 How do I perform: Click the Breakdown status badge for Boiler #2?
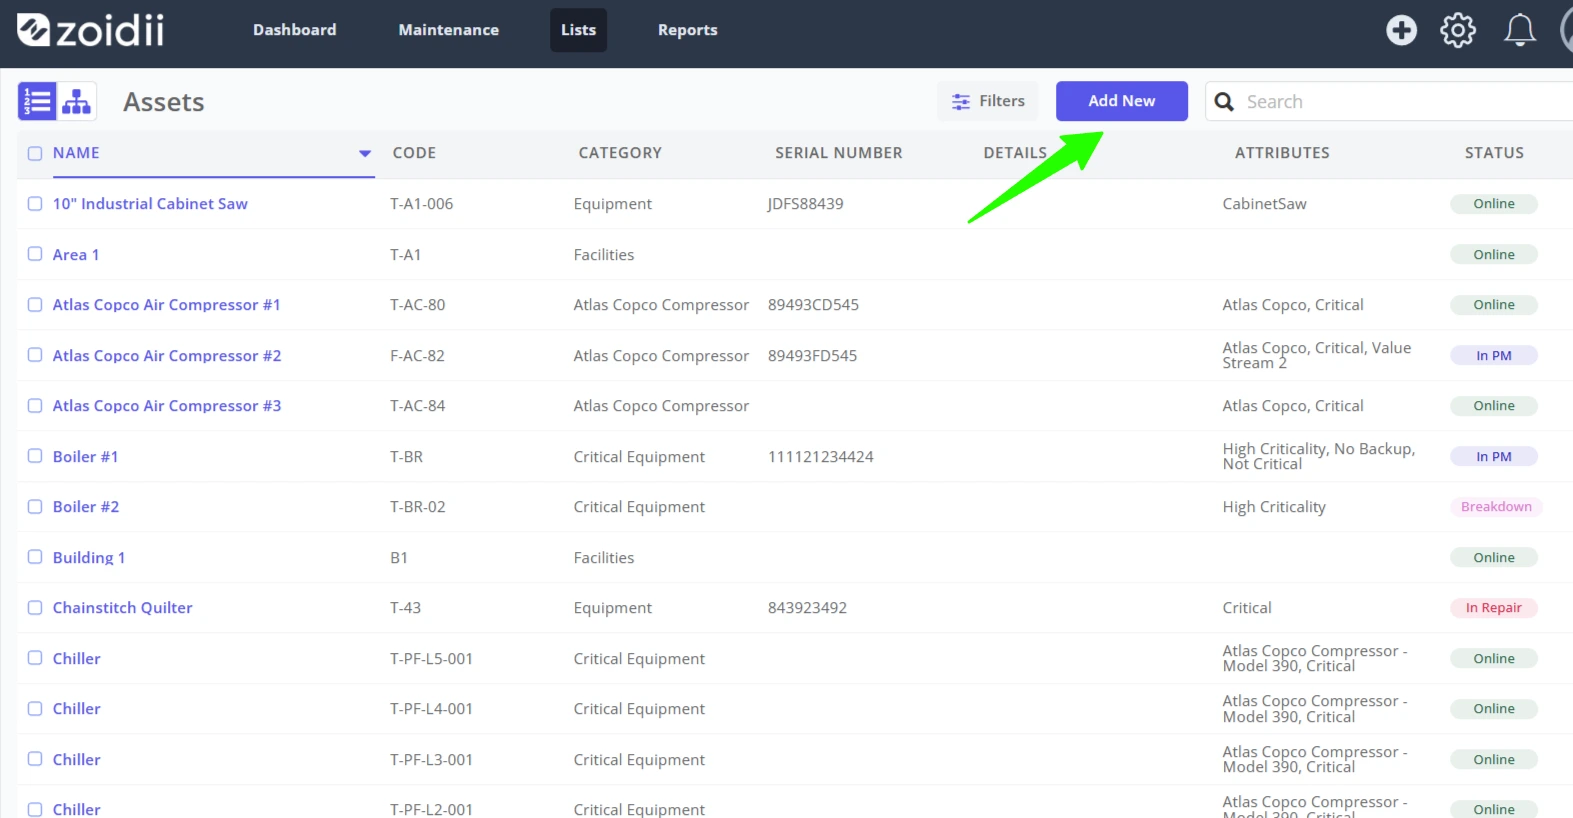click(1496, 507)
